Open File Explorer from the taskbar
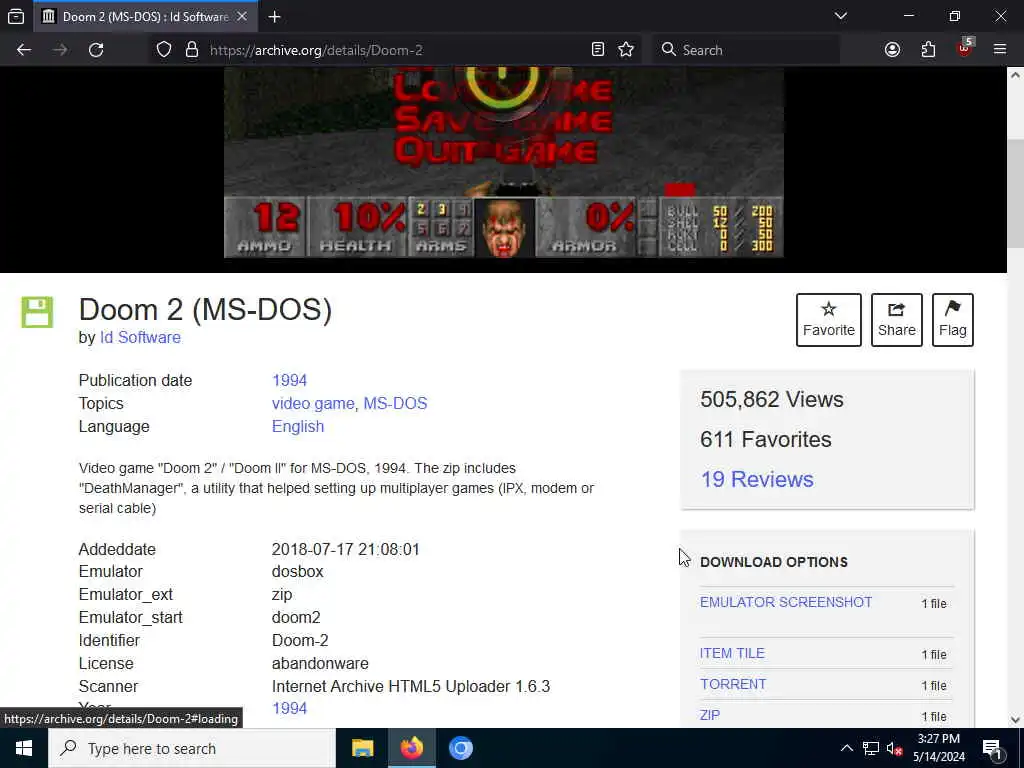This screenshot has height=768, width=1024. 362,748
